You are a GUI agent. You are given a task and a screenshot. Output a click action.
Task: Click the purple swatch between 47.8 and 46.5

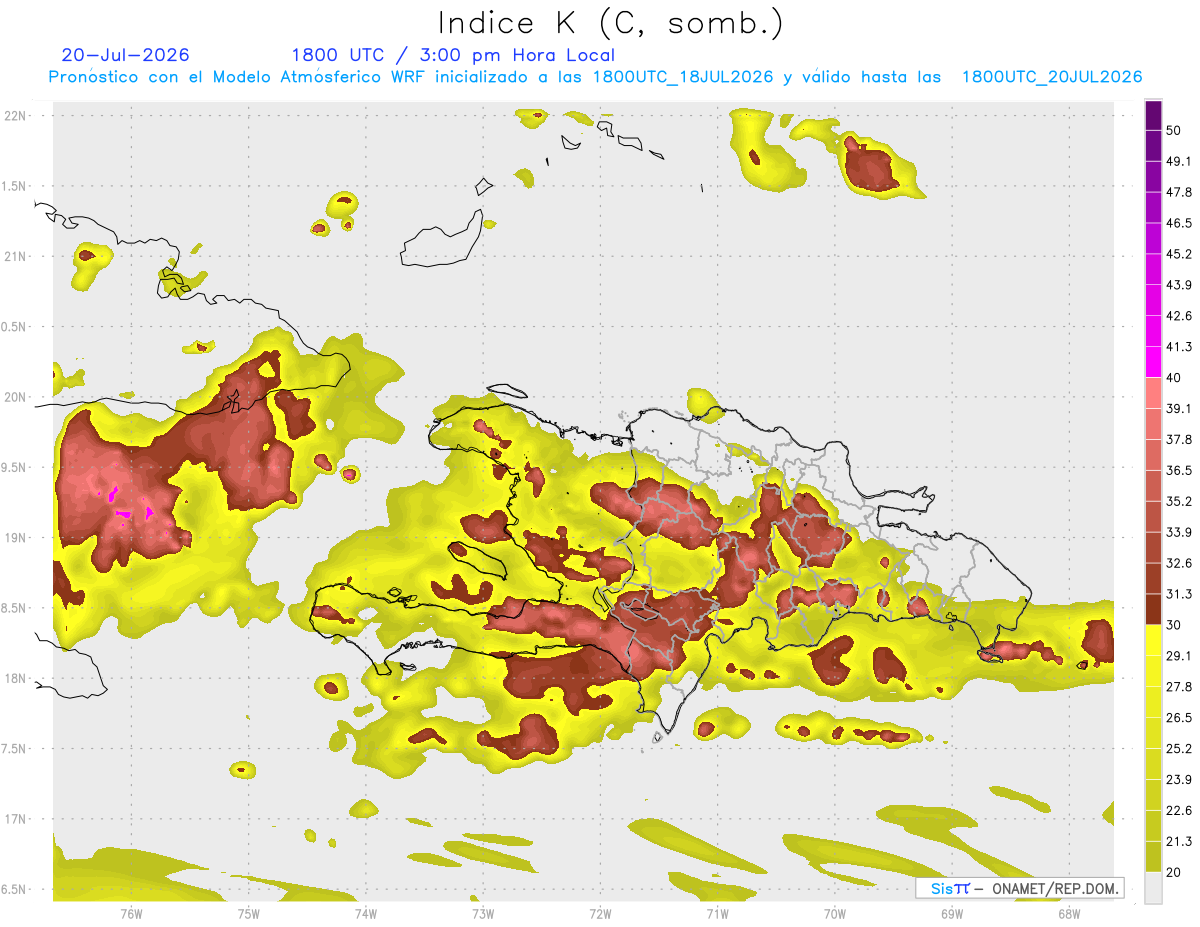(1153, 208)
